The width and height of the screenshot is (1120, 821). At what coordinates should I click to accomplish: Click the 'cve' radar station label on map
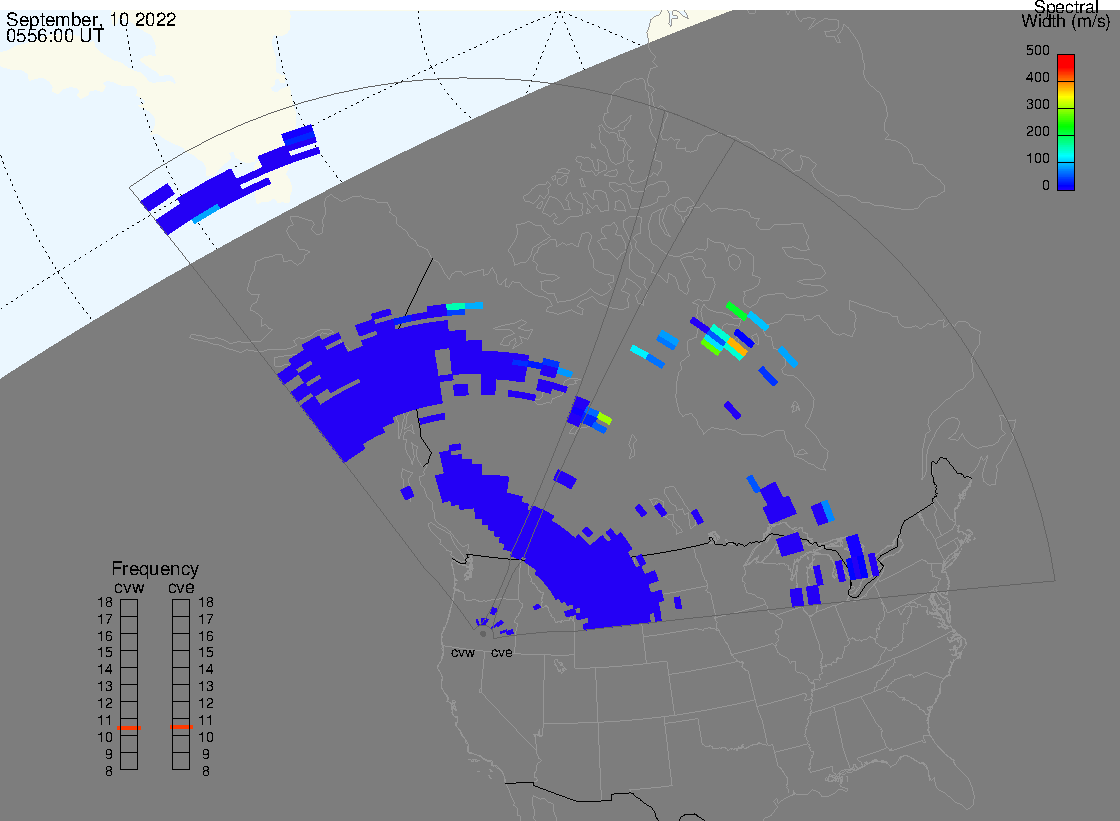(x=501, y=652)
